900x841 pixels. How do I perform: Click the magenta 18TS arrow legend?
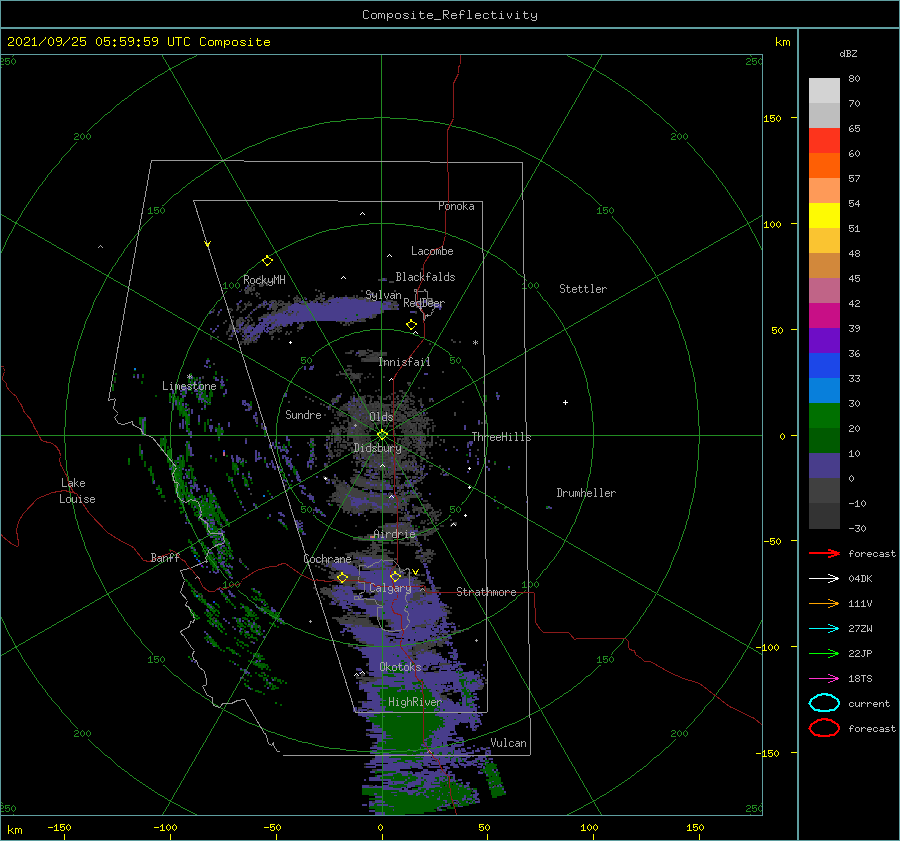(x=824, y=679)
